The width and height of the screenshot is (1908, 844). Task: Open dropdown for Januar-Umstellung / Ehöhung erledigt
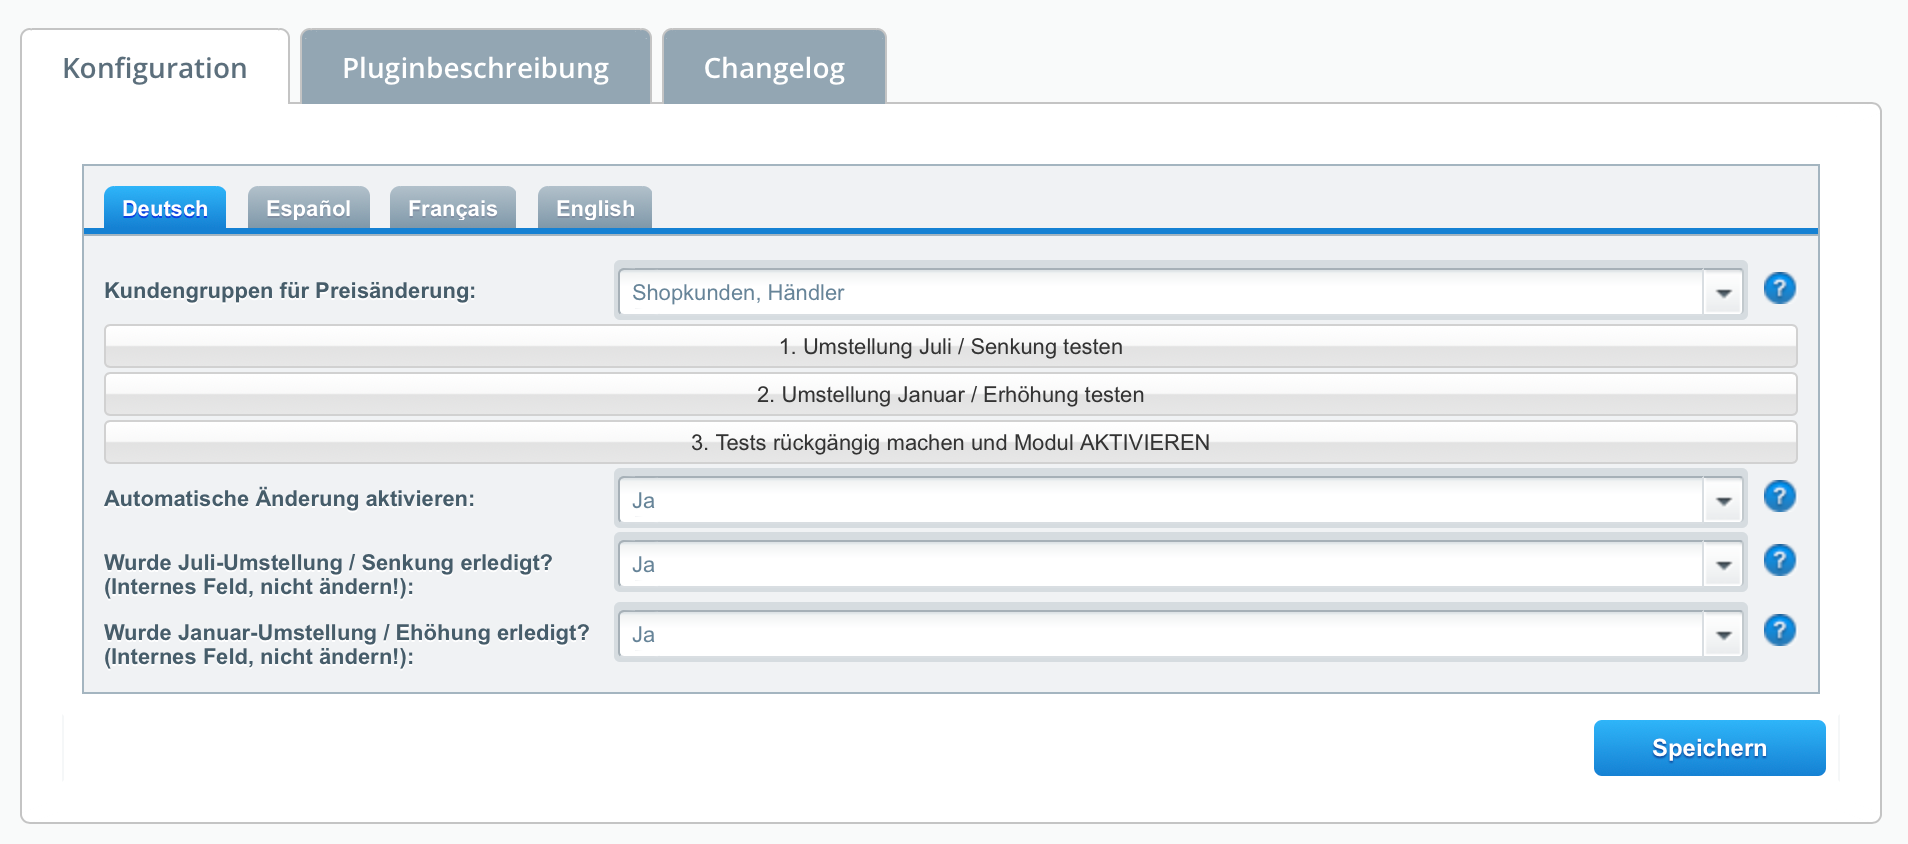[1724, 635]
